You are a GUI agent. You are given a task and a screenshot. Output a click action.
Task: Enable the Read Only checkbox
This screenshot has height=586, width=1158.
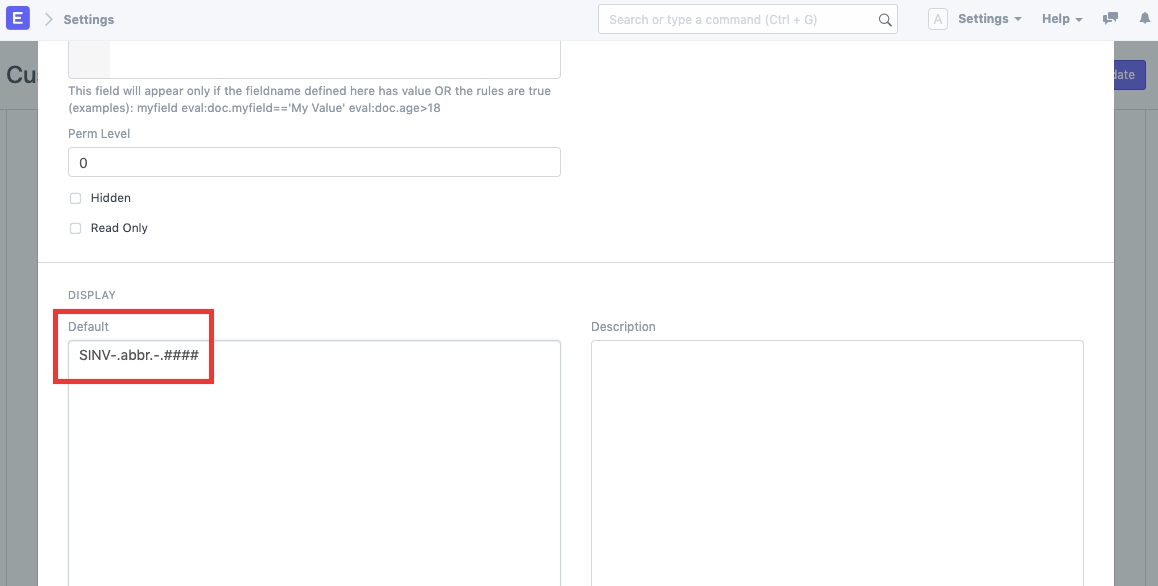click(x=76, y=228)
